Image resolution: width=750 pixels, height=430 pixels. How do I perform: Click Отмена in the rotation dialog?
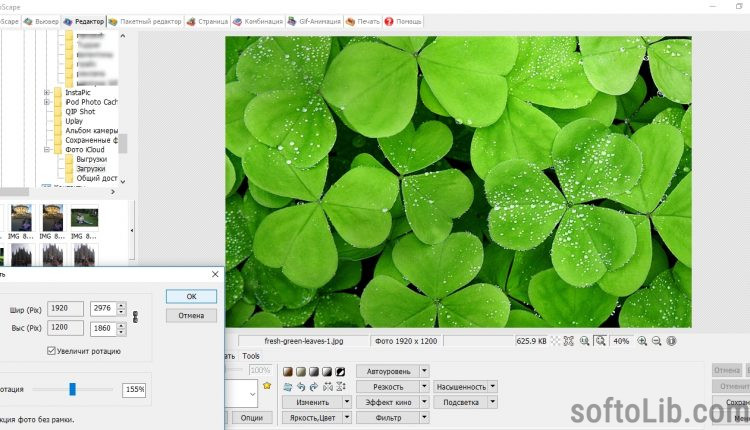click(191, 316)
